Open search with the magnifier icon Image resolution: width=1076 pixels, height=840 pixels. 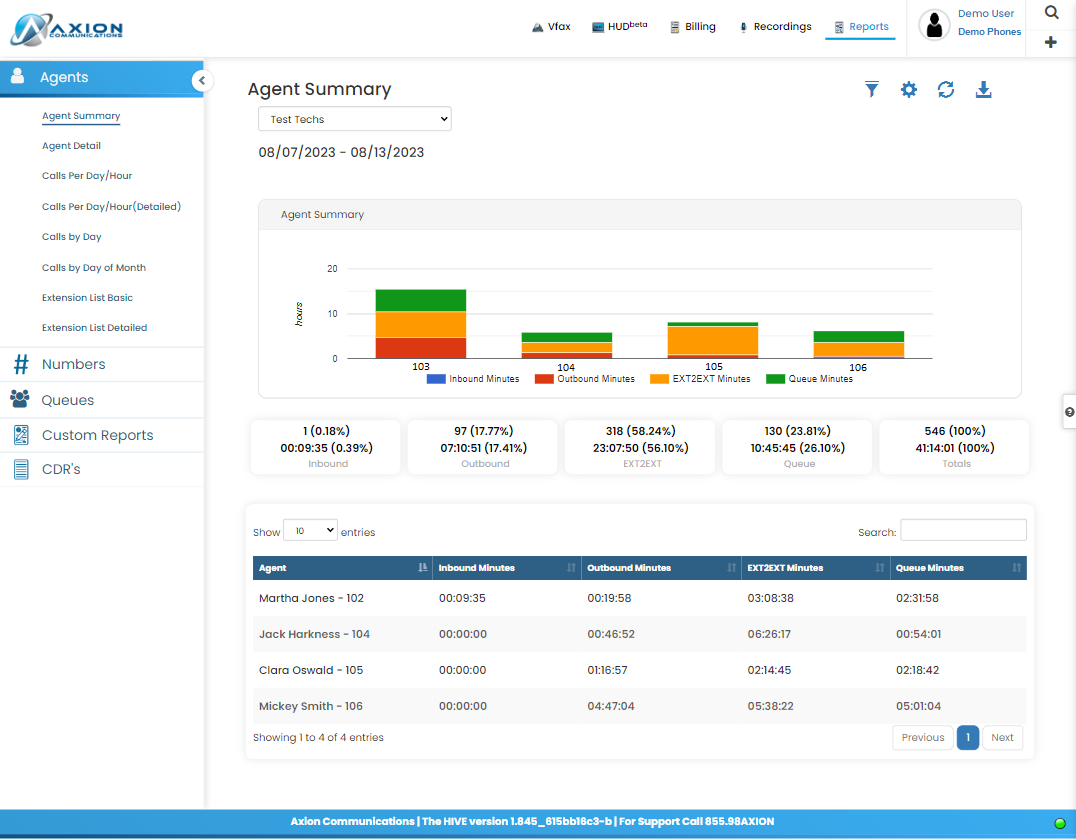(x=1051, y=12)
